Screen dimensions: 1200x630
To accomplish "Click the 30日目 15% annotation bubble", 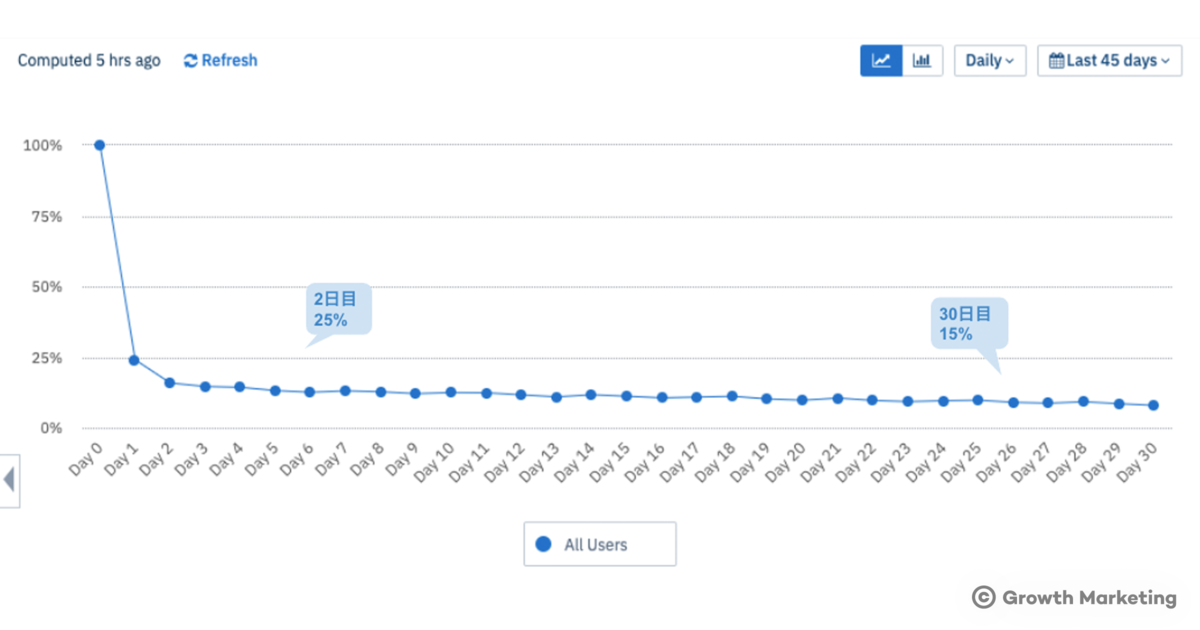I will pos(966,323).
